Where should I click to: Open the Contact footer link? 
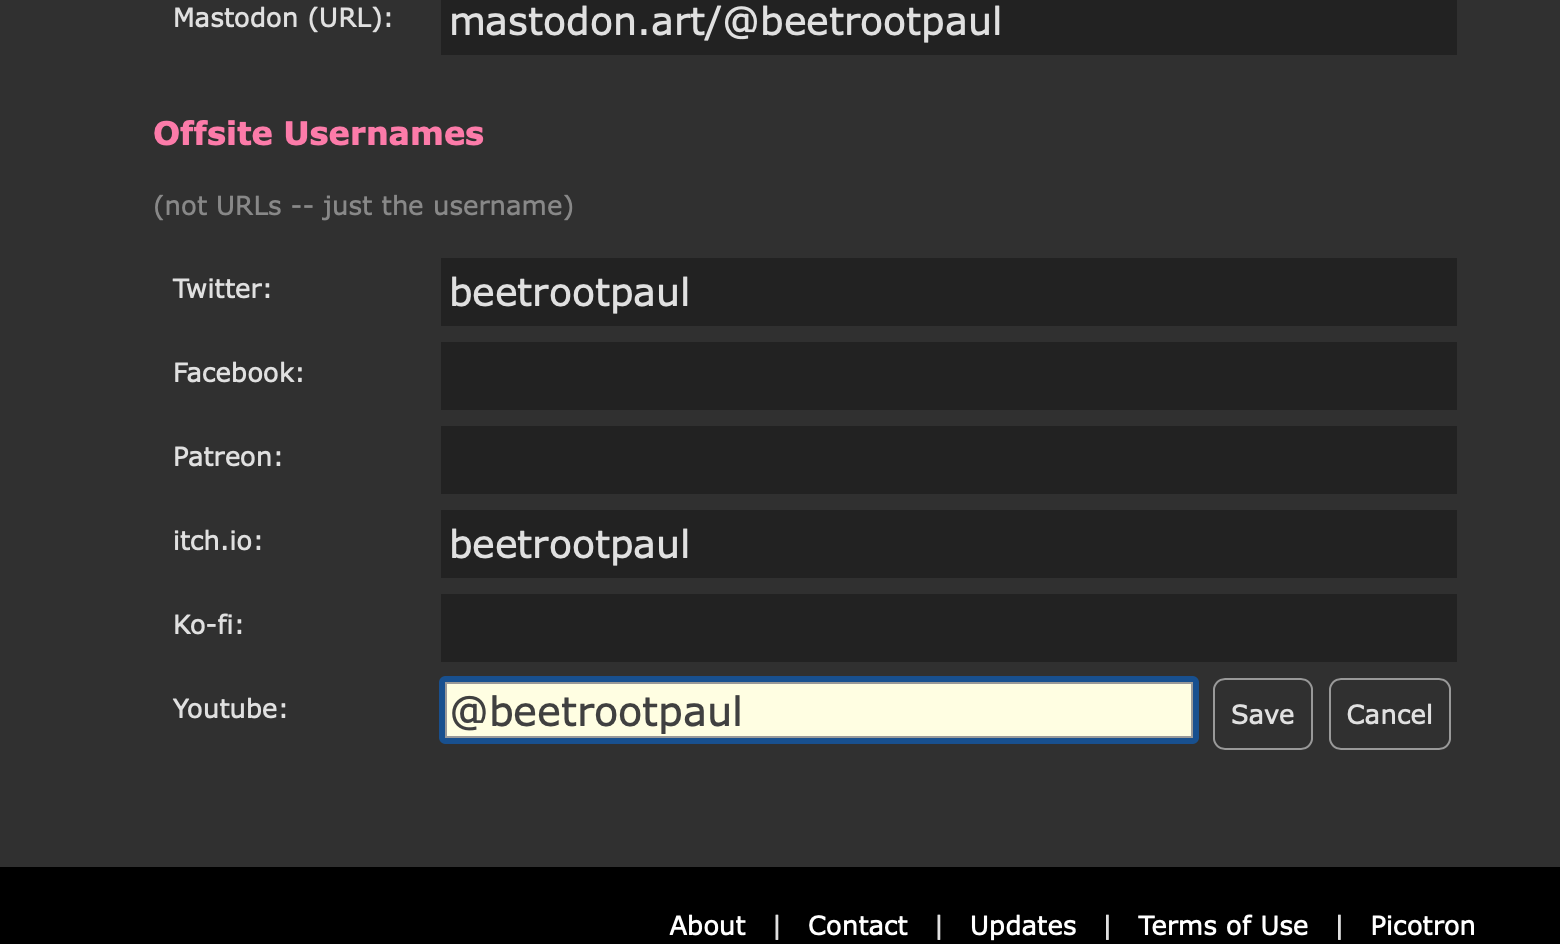(857, 926)
